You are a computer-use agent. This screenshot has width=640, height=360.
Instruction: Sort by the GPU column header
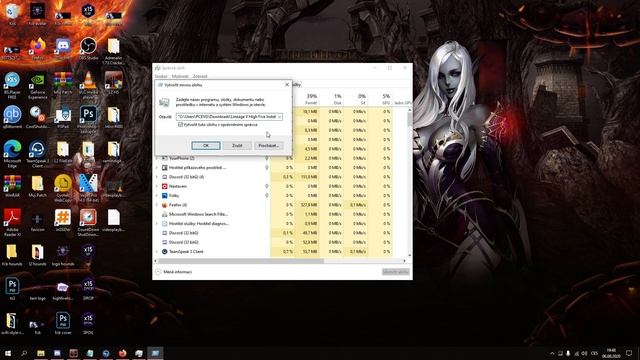[x=380, y=99]
